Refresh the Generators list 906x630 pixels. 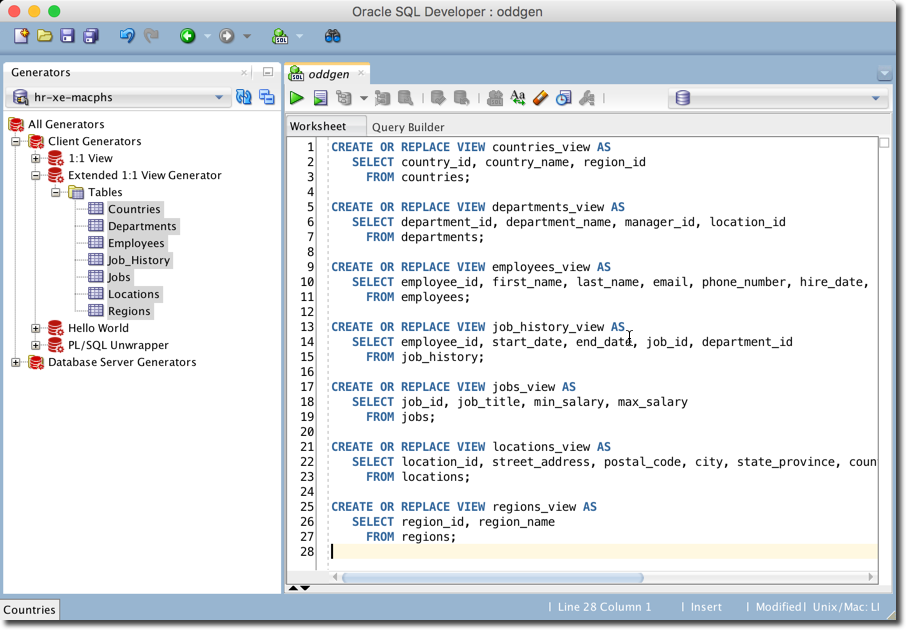tap(244, 97)
